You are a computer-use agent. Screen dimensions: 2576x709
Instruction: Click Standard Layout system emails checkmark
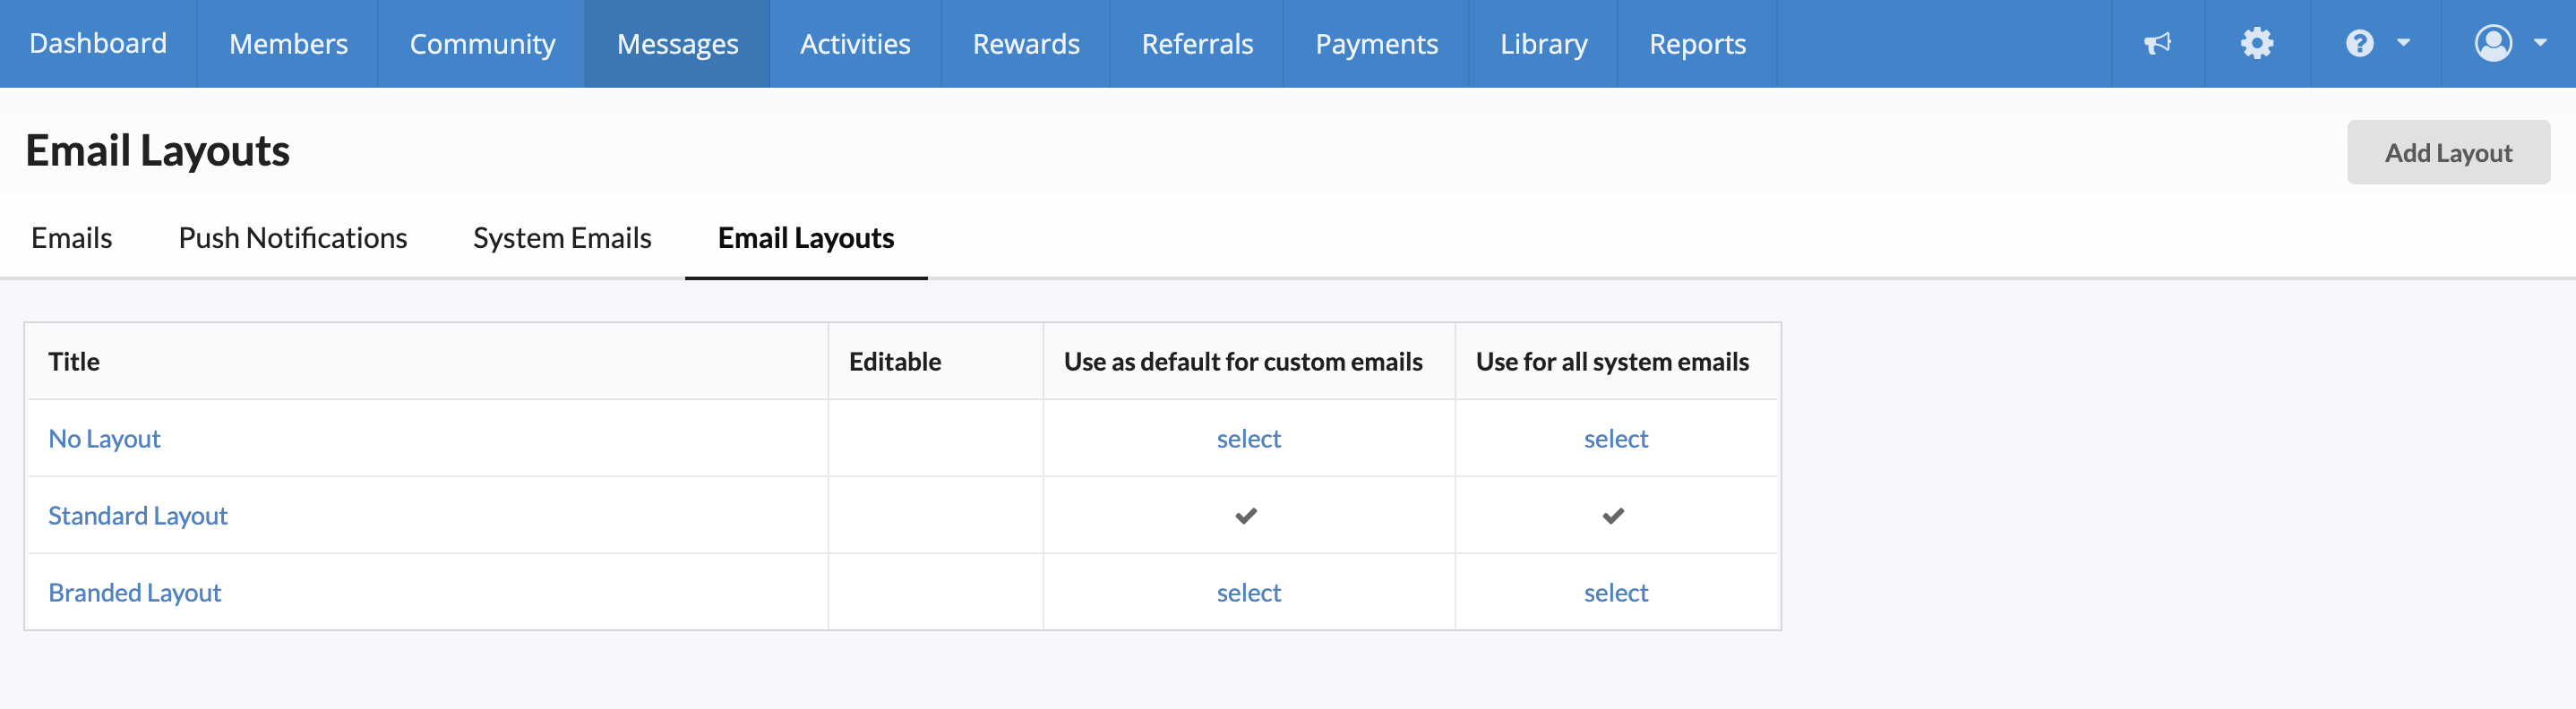(1613, 516)
